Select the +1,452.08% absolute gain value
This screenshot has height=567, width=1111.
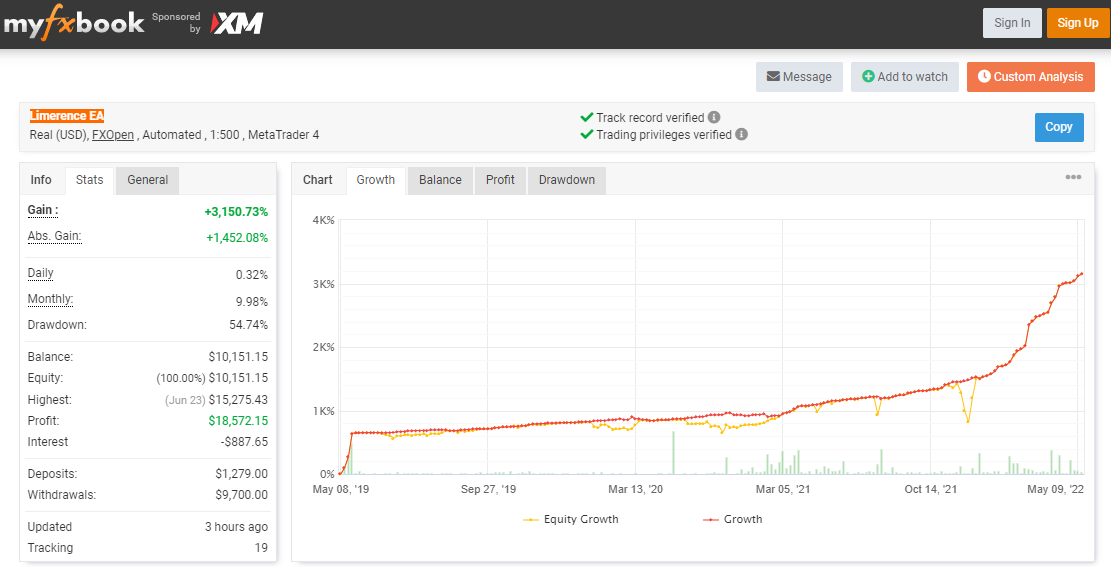click(x=237, y=238)
